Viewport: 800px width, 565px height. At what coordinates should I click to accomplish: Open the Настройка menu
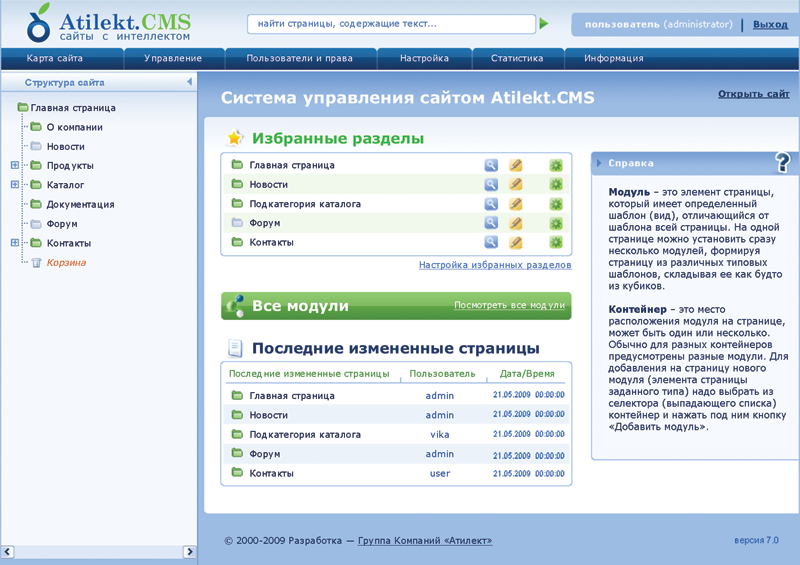pos(424,58)
